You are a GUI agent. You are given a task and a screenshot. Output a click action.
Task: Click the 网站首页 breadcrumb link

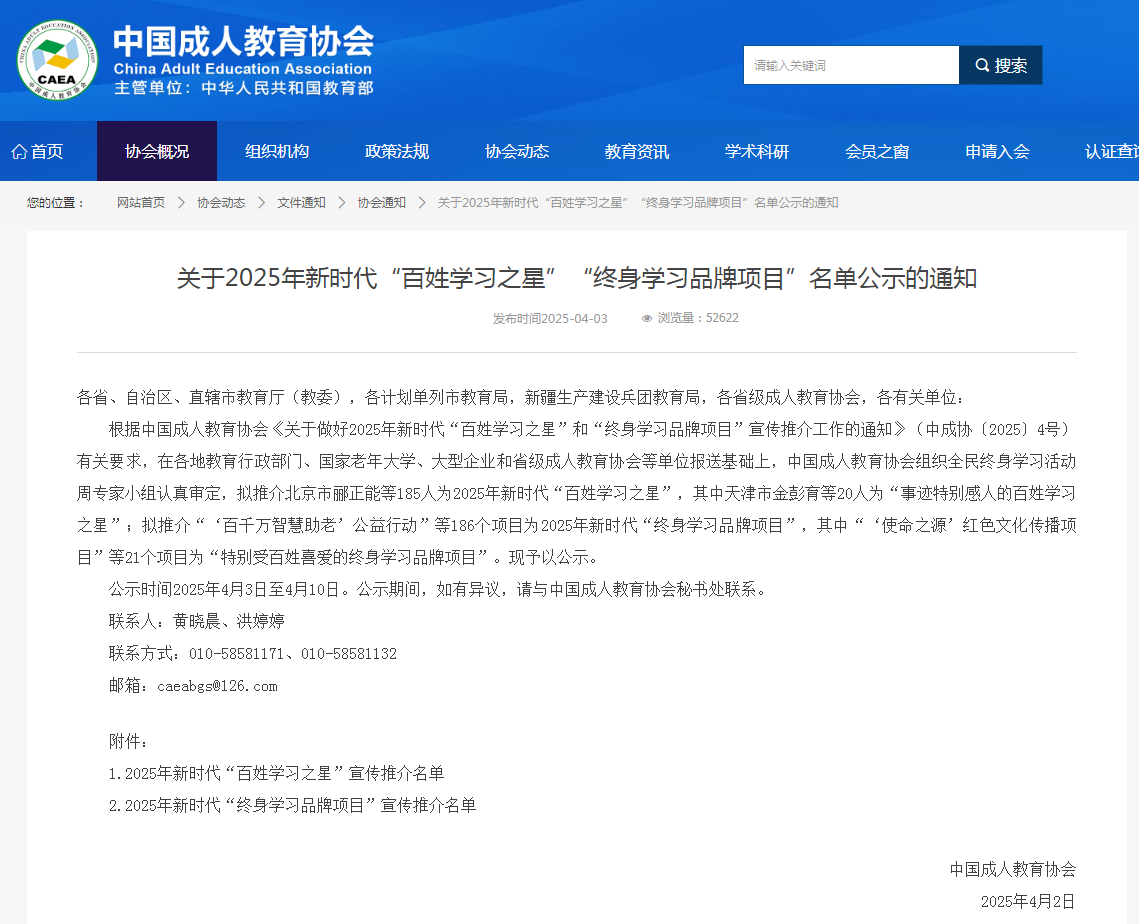(x=141, y=203)
